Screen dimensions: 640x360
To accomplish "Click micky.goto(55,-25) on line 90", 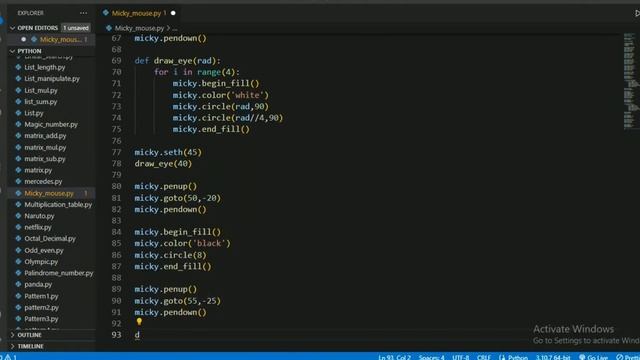I will click(x=178, y=301).
